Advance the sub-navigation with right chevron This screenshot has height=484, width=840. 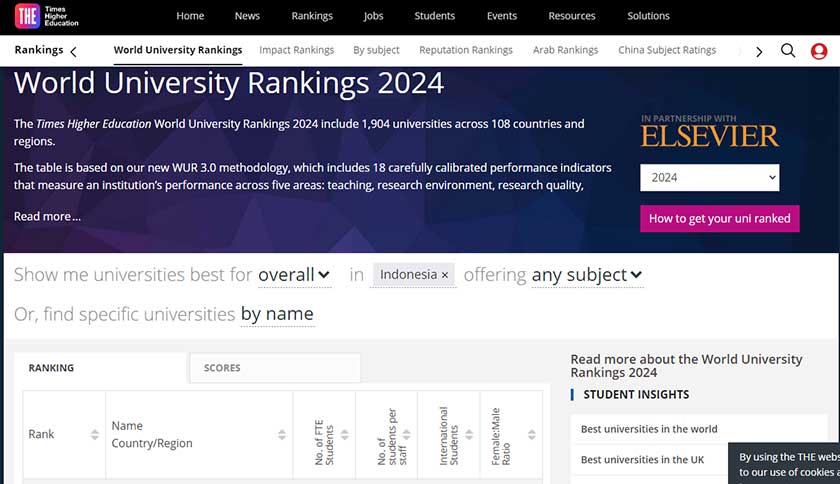[759, 52]
